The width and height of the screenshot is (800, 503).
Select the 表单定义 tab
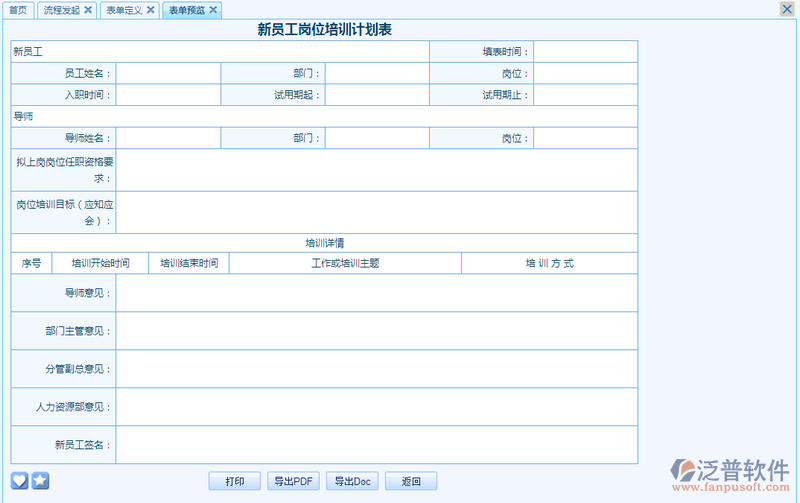[124, 10]
